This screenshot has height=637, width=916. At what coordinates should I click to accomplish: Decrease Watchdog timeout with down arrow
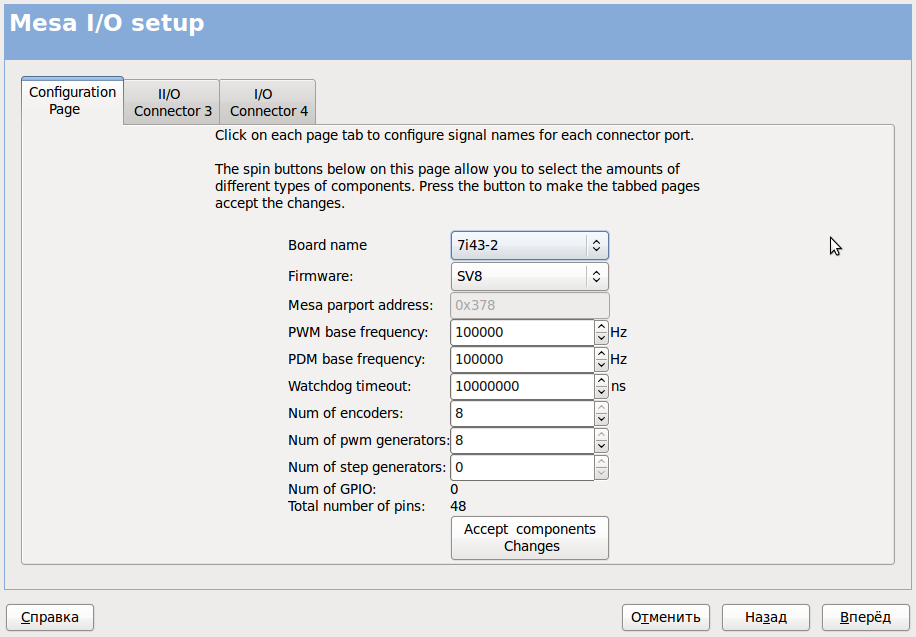(601, 392)
